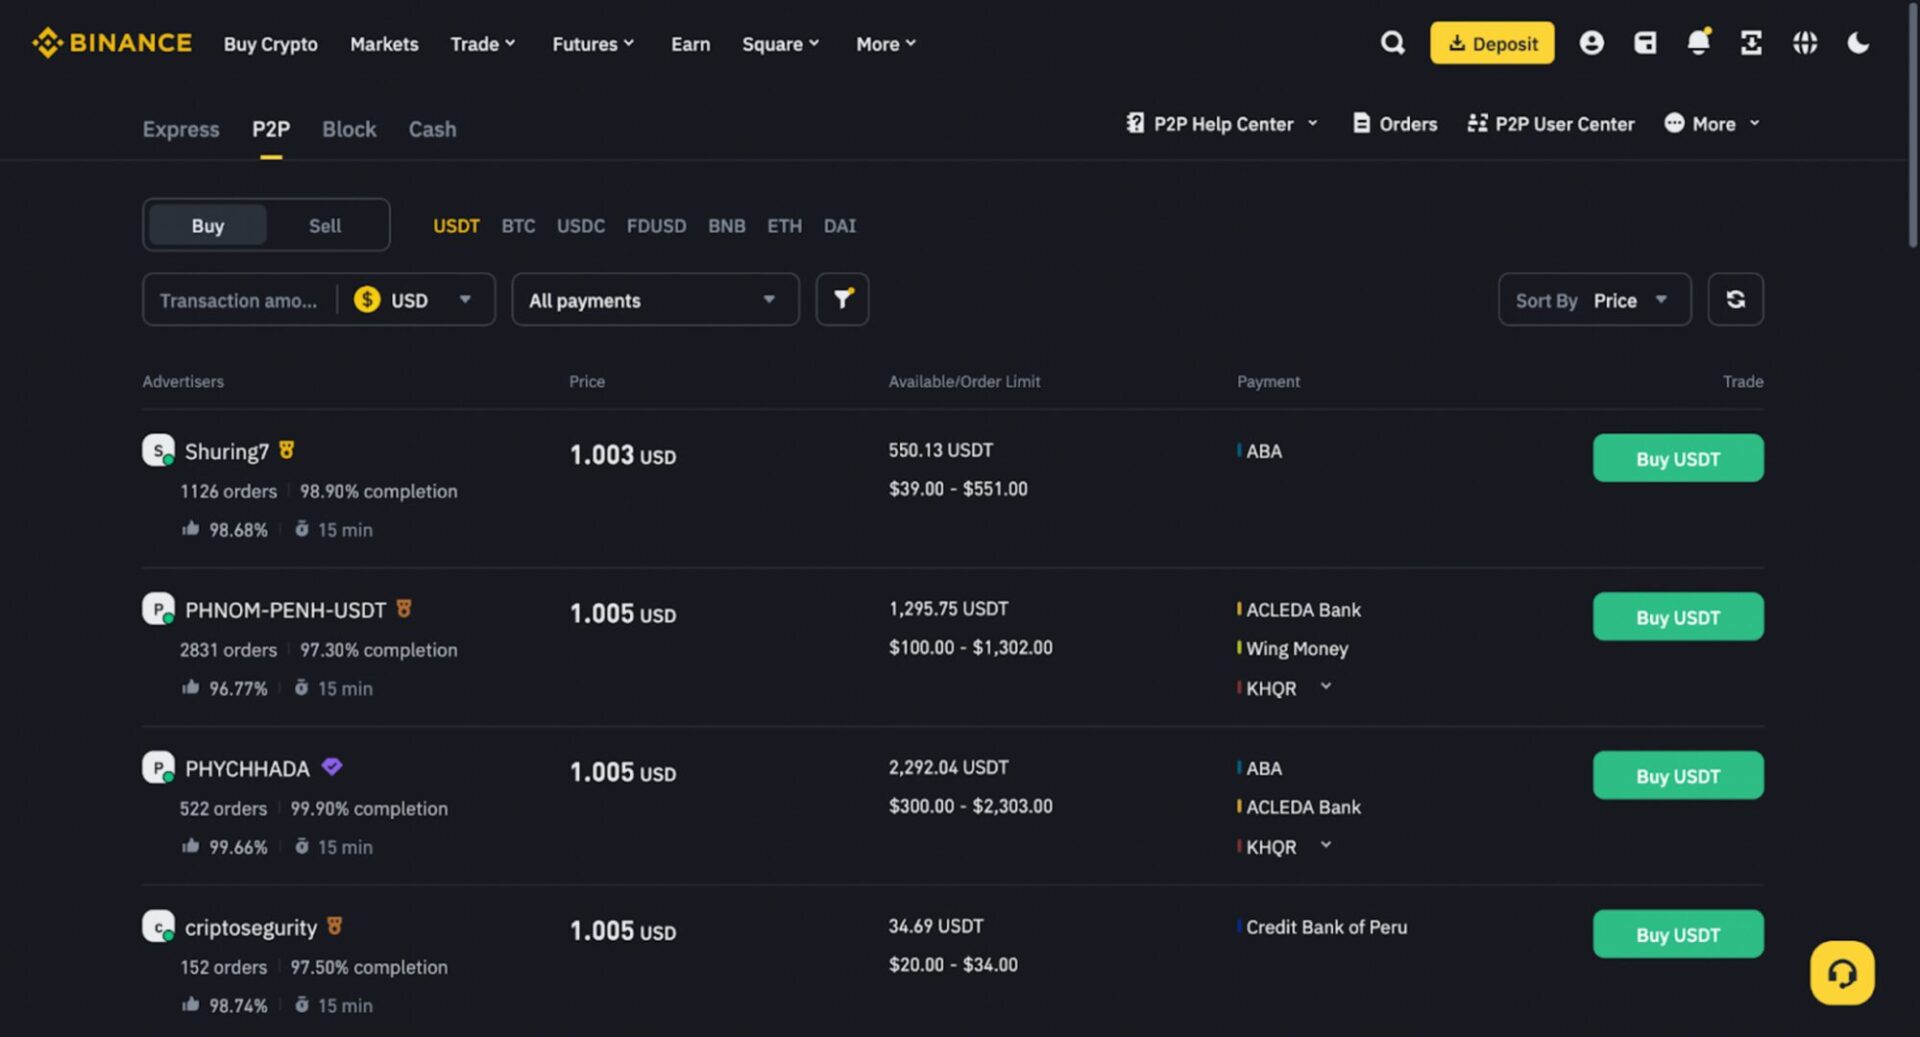The width and height of the screenshot is (1920, 1037).
Task: Toggle dark mode with the moon icon
Action: [x=1858, y=43]
